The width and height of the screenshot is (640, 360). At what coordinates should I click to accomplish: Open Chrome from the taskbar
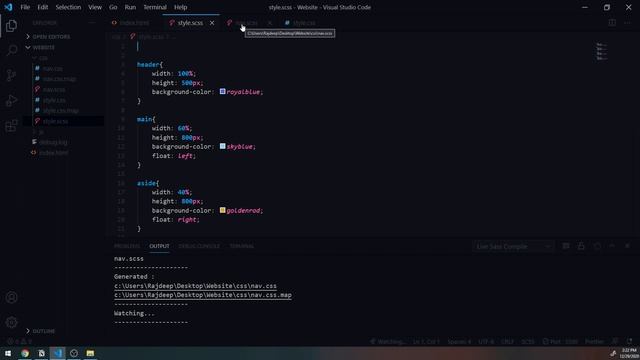pos(25,353)
